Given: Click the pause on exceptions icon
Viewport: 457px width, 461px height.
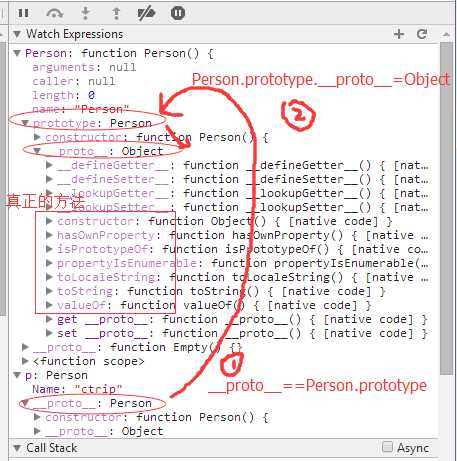Looking at the screenshot, I should coord(178,13).
